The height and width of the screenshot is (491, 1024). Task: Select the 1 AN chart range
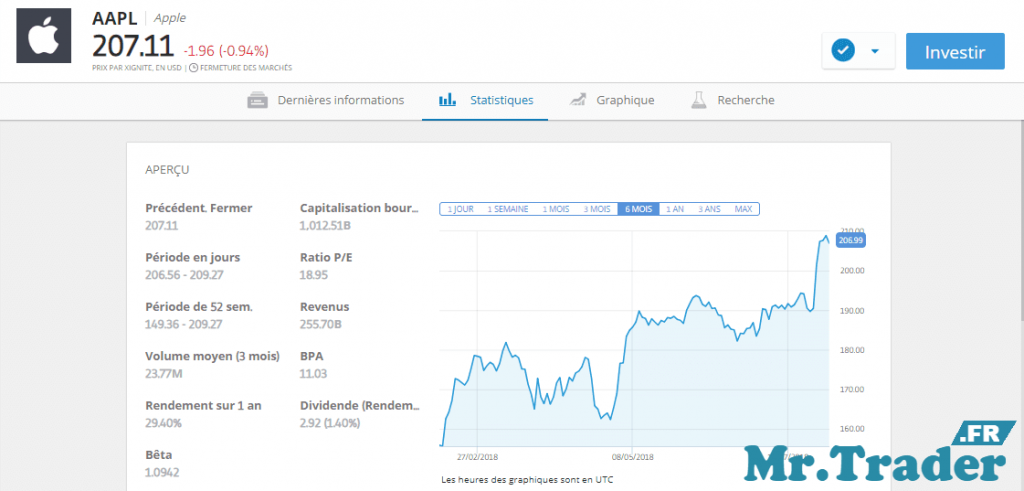click(675, 209)
